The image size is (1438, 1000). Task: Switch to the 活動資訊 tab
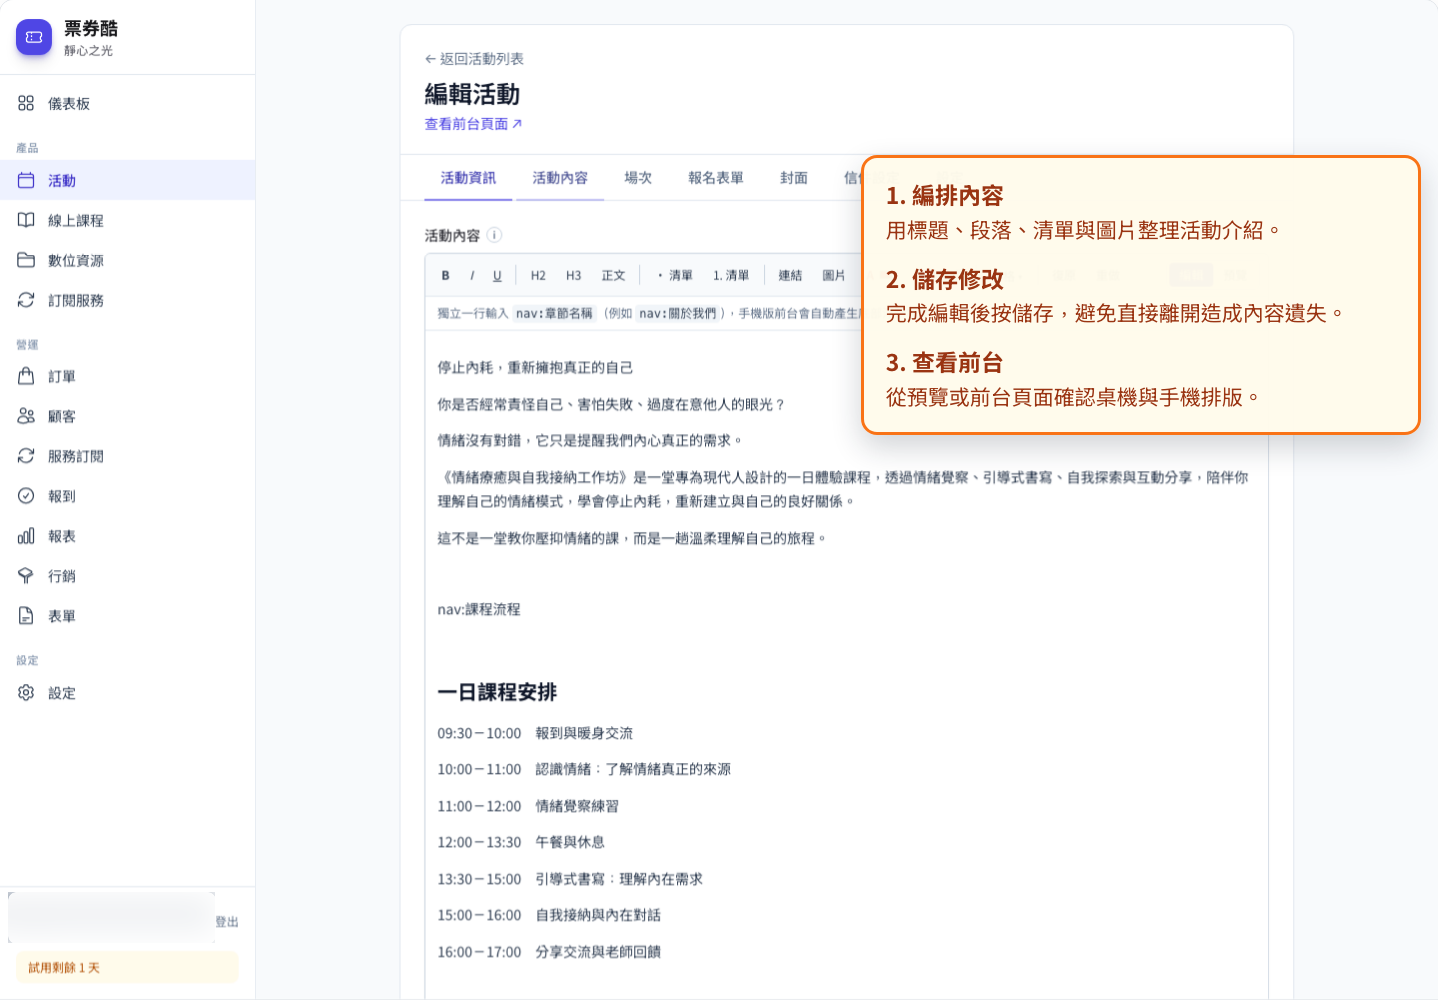pos(468,178)
